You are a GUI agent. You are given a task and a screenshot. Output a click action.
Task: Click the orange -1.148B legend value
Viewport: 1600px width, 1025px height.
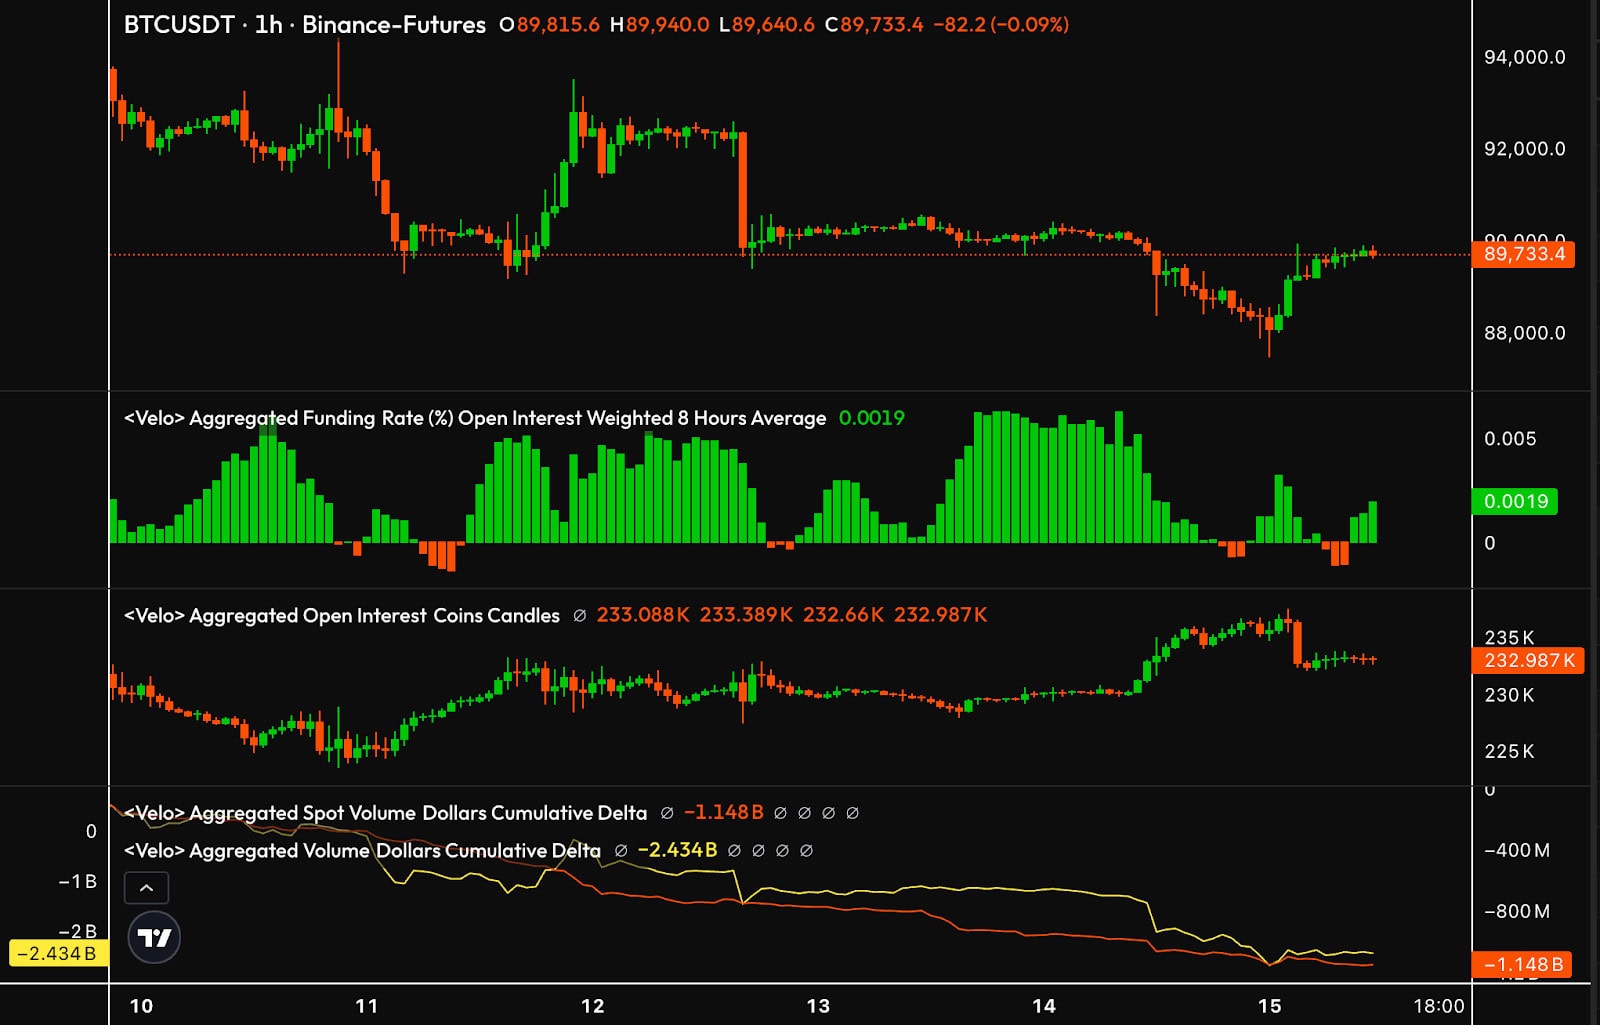tap(723, 813)
